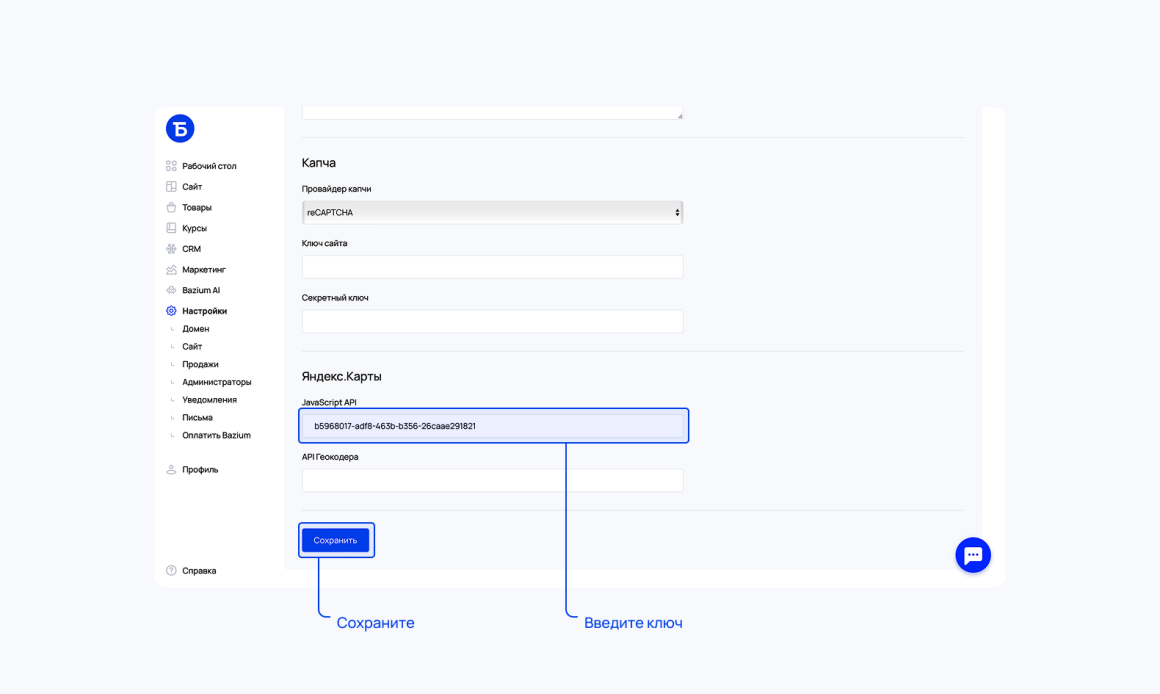The image size is (1160, 694).
Task: Open the Провайдер капчи reCAPTCHA dropdown
Action: point(492,212)
